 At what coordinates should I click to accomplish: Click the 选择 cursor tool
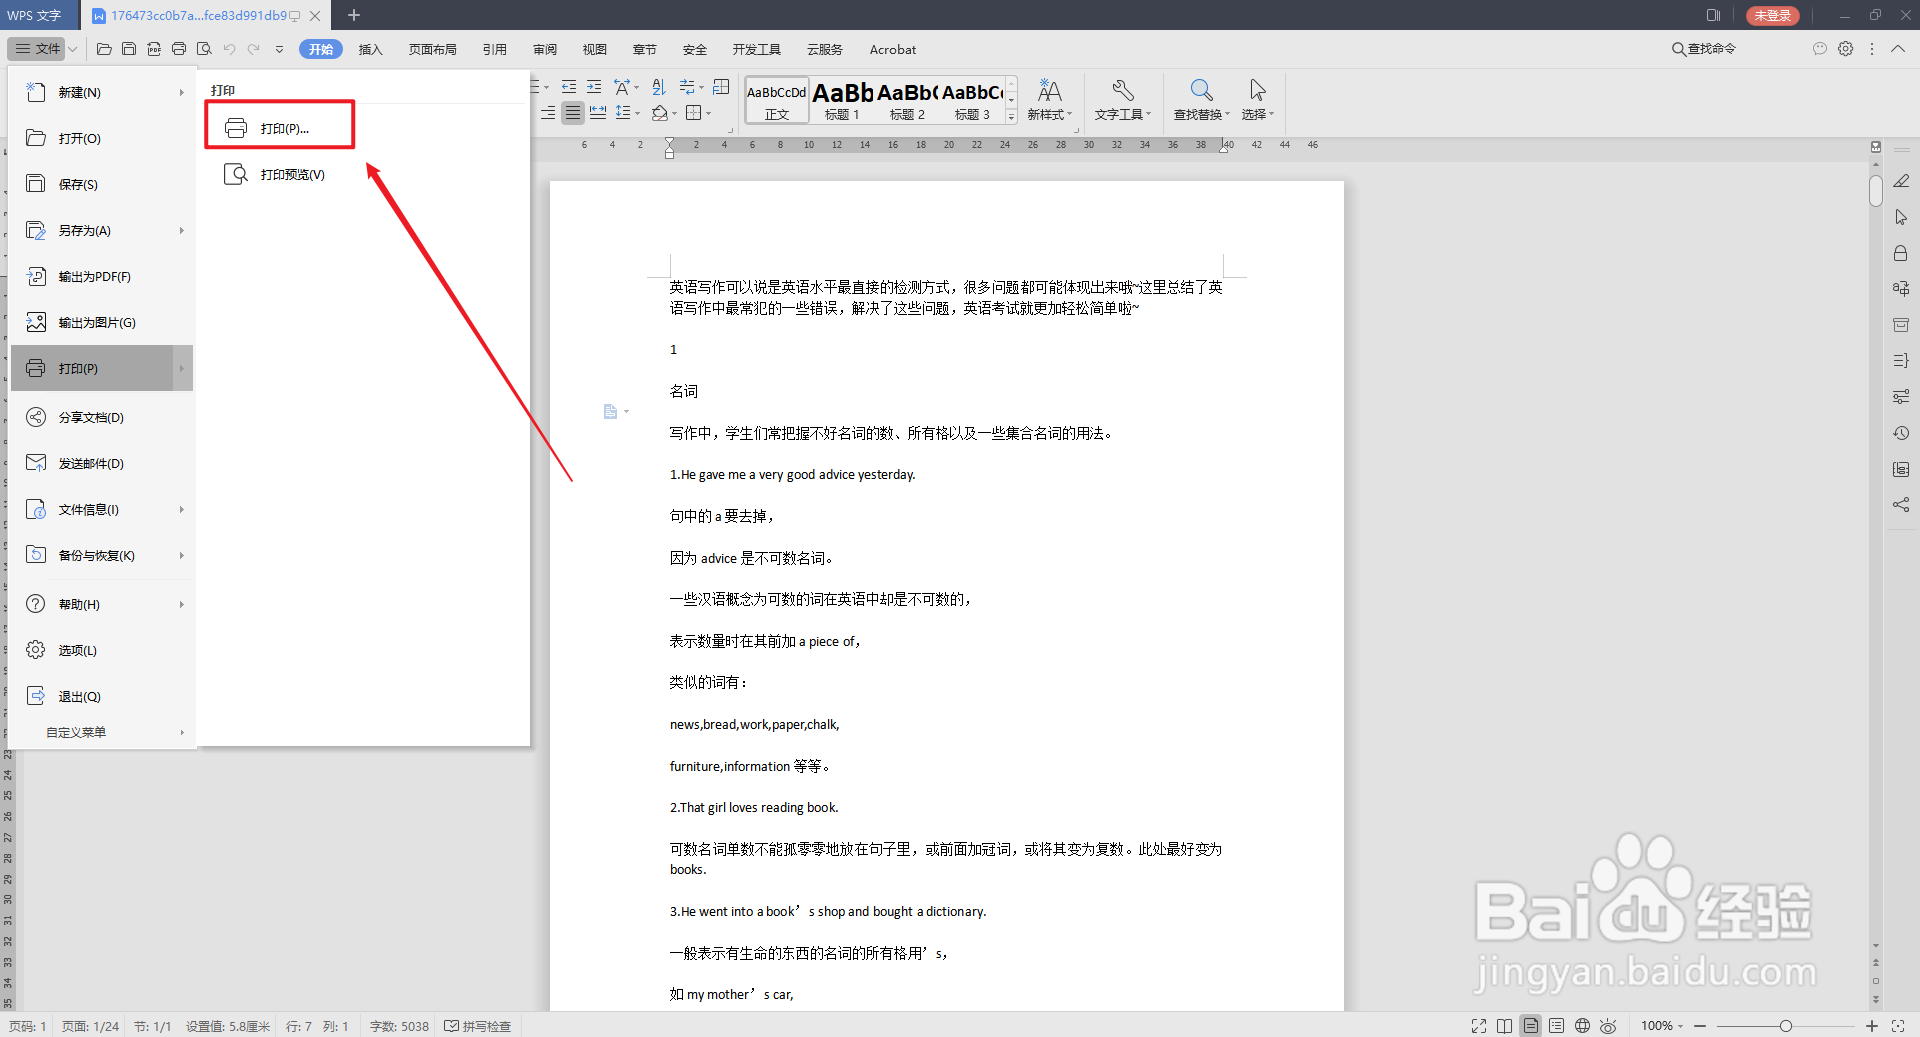point(1257,100)
